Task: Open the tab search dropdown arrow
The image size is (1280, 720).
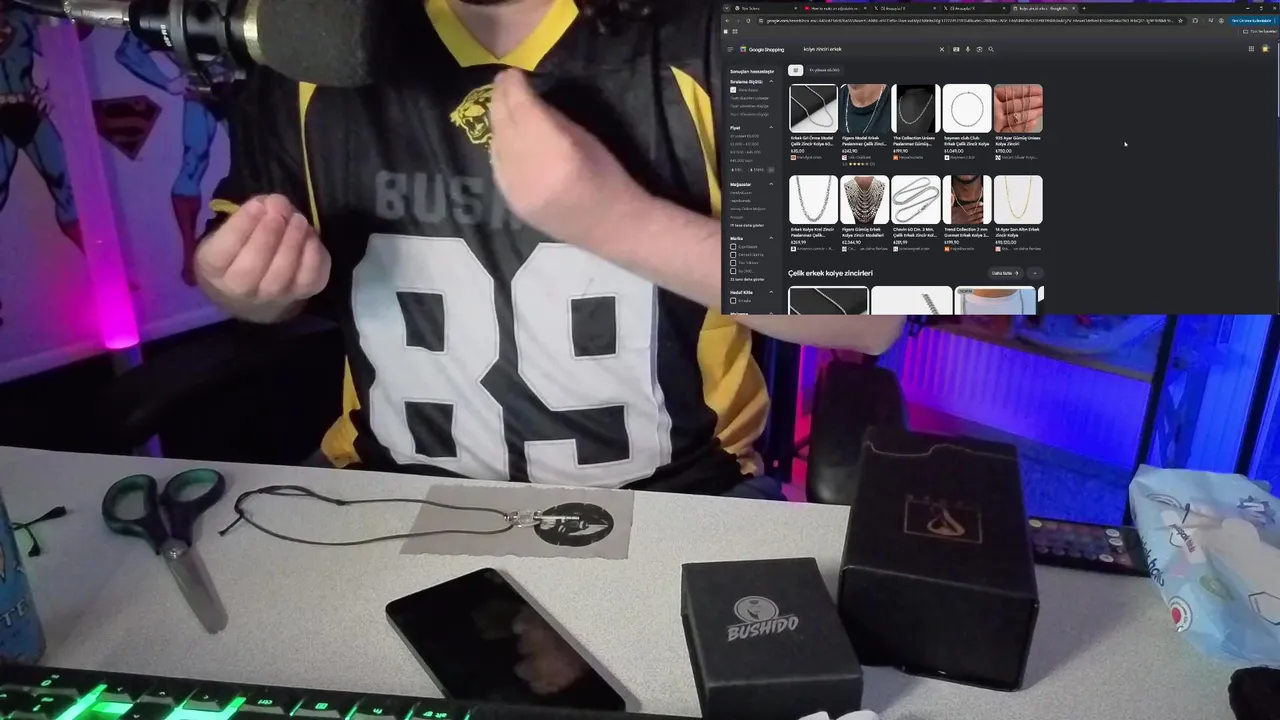Action: click(x=727, y=8)
